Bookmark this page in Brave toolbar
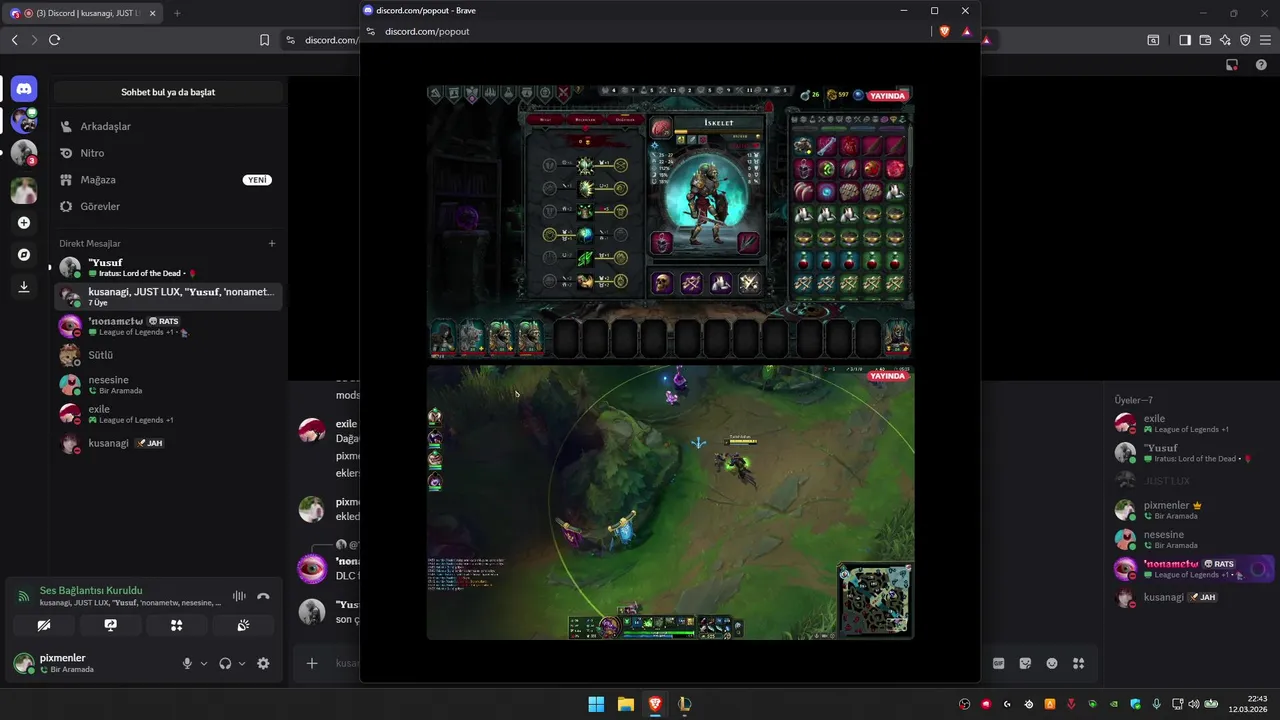 click(264, 40)
